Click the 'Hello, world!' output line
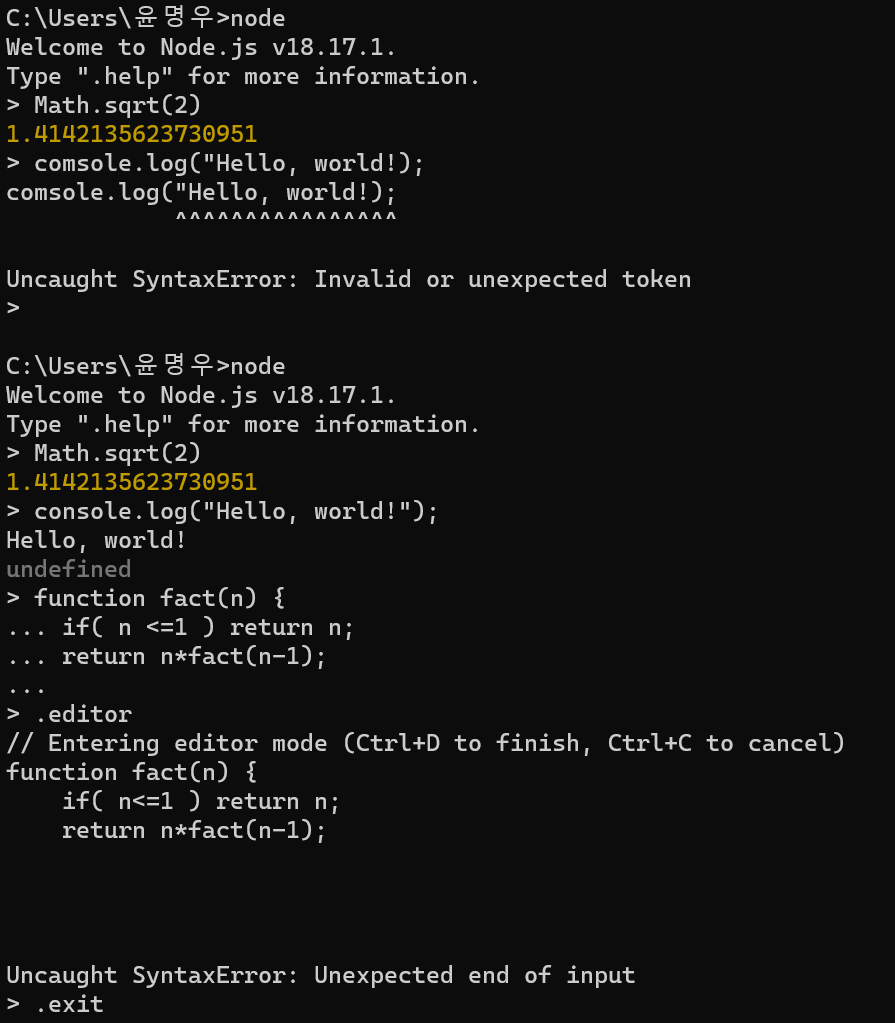Viewport: 895px width, 1023px height. [97, 541]
